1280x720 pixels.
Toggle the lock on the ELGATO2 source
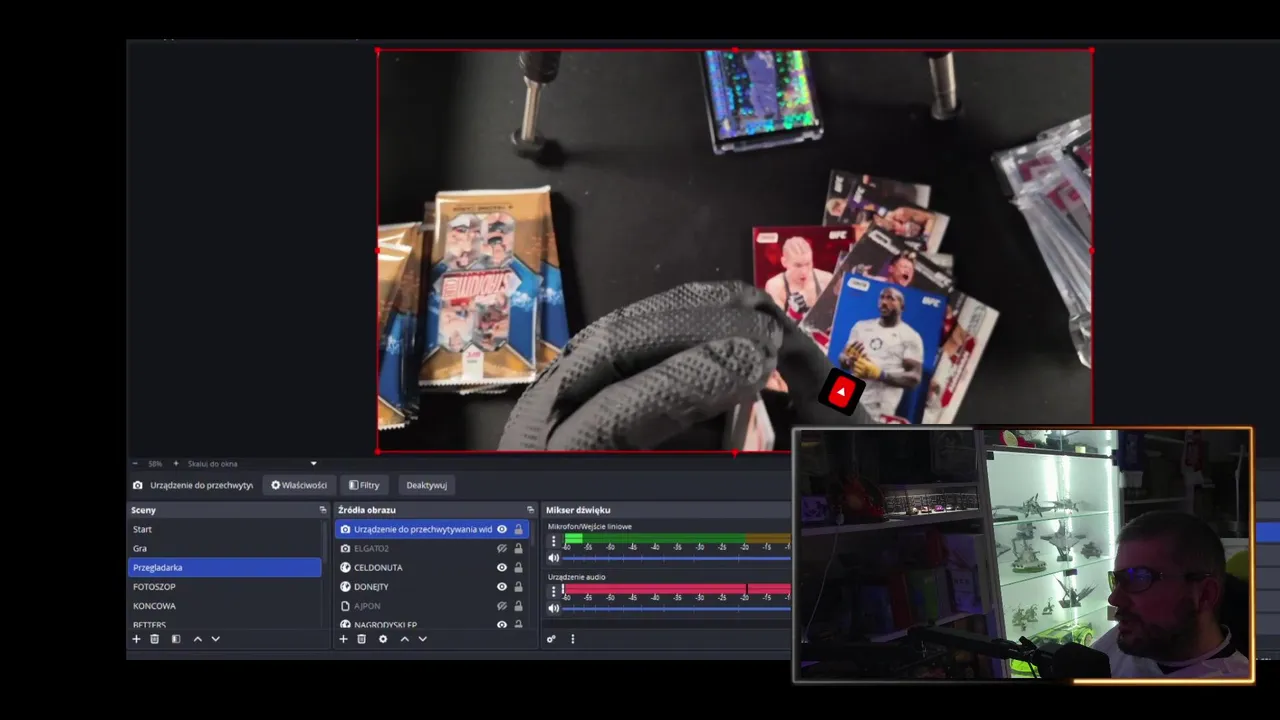518,548
